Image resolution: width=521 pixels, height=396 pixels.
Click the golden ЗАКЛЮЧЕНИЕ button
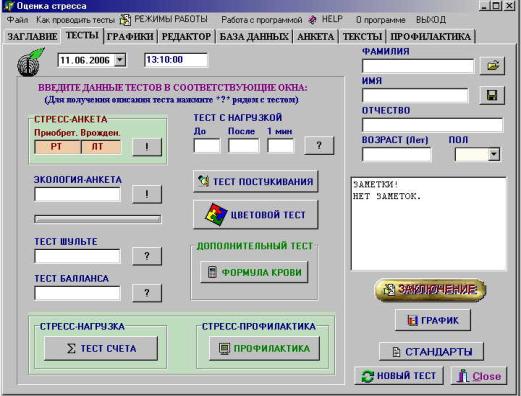click(x=430, y=290)
